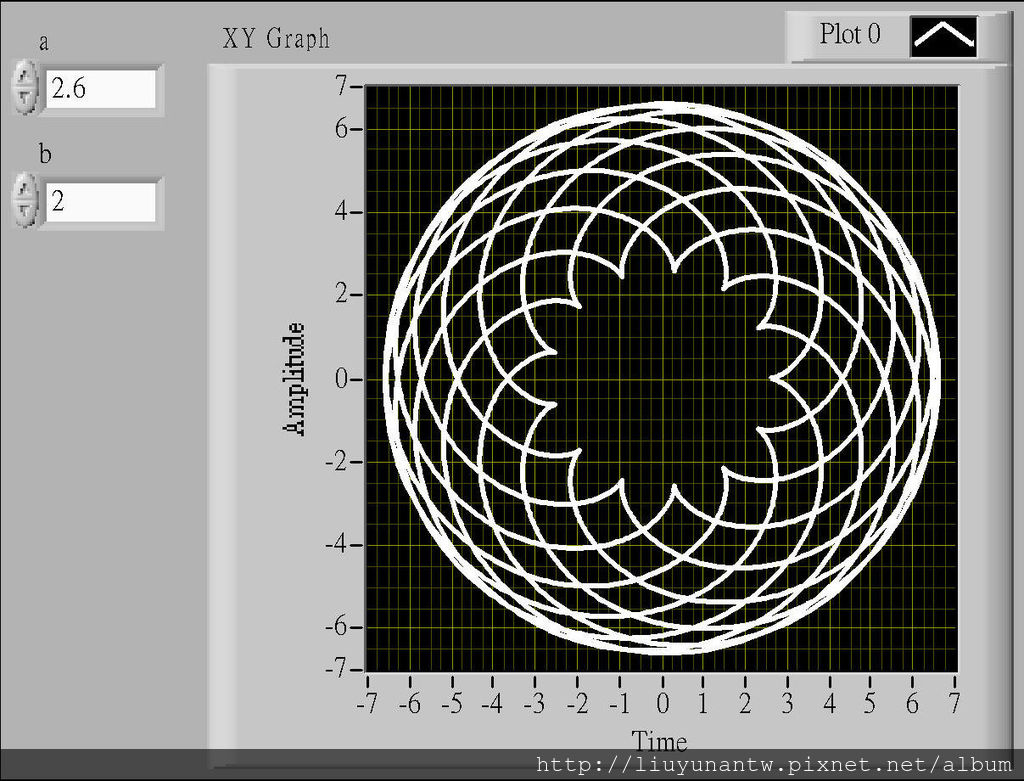The image size is (1024, 781).
Task: Click the X-axis scale marker 5
Action: click(870, 703)
